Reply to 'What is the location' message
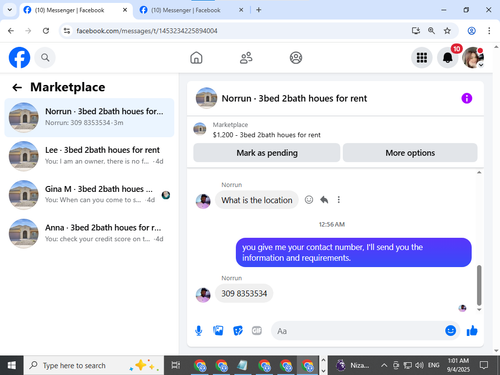The height and width of the screenshot is (375, 500). [x=324, y=200]
